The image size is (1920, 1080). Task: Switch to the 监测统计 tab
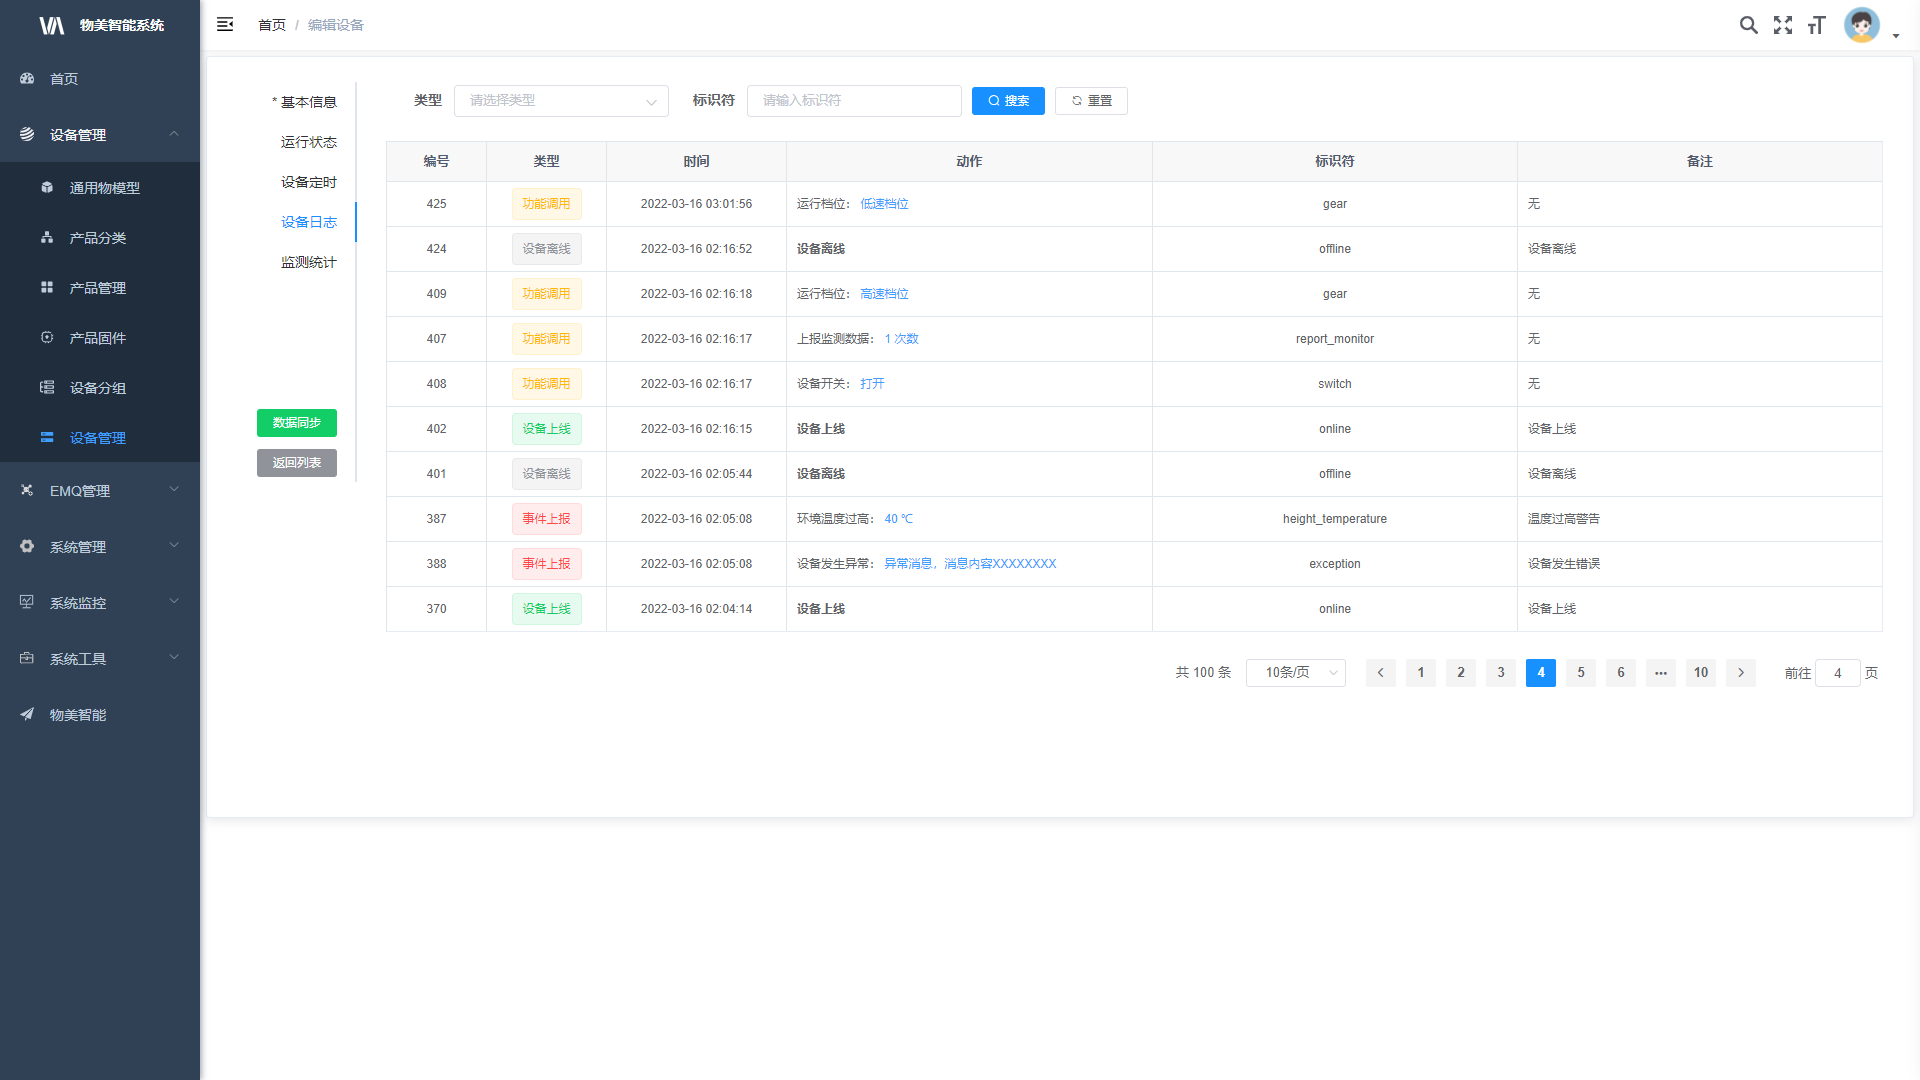coord(308,262)
